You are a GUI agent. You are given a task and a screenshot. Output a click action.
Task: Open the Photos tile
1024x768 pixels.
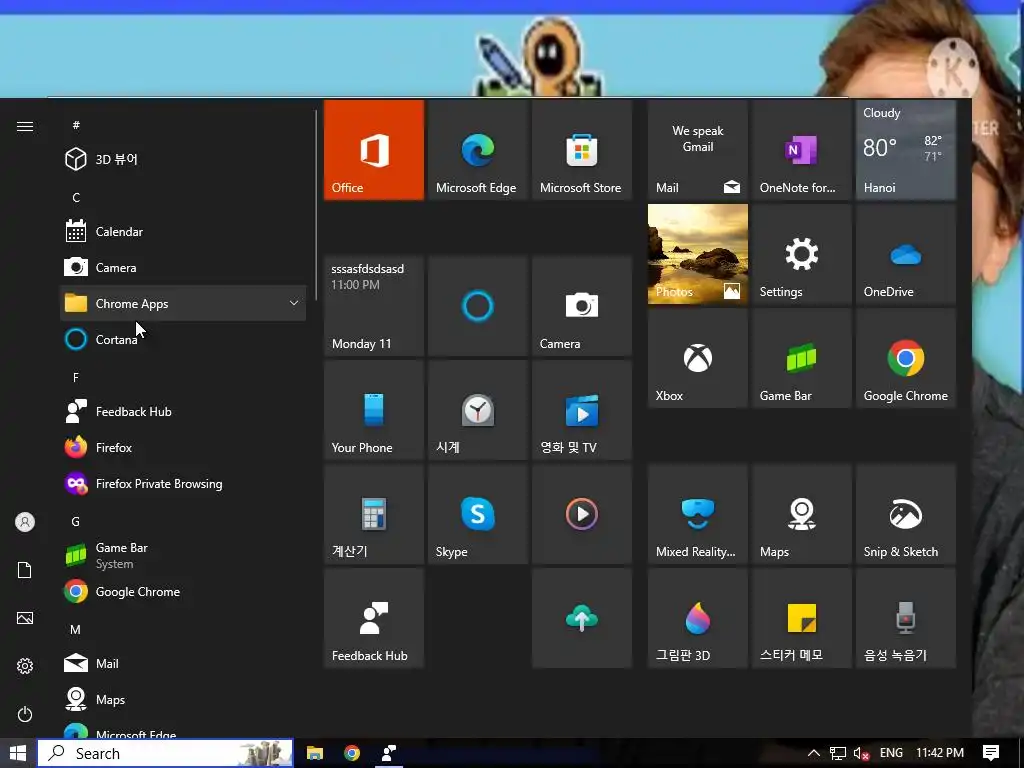pyautogui.click(x=697, y=254)
